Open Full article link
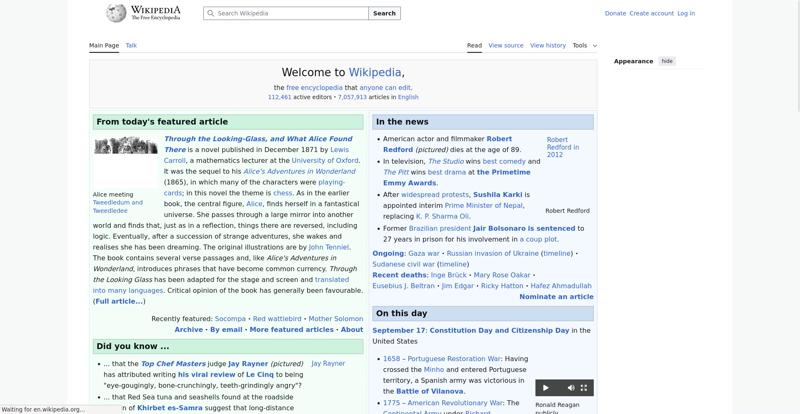This screenshot has height=414, width=800. [x=119, y=301]
